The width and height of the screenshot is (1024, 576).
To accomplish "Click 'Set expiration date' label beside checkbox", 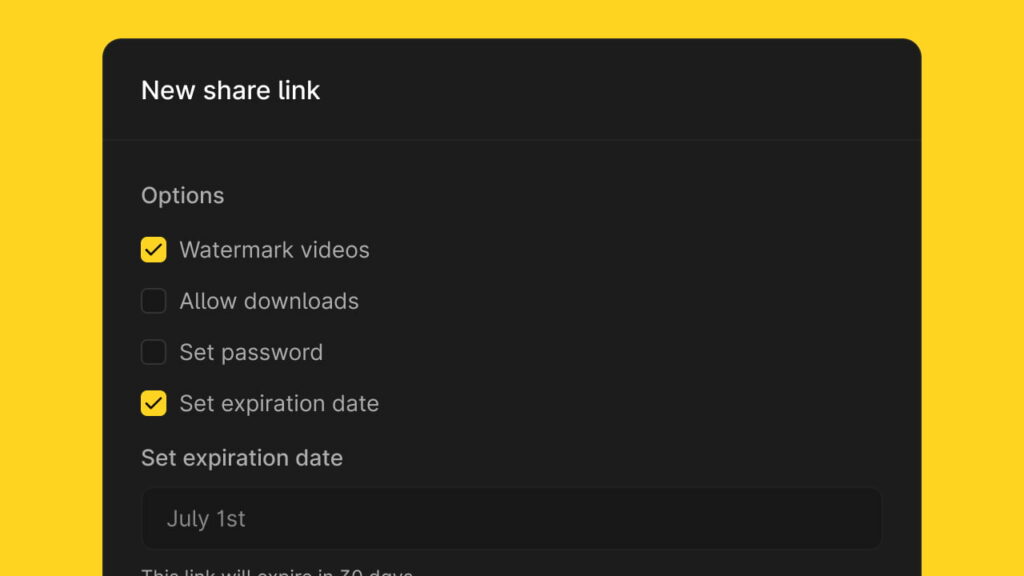I will pyautogui.click(x=279, y=404).
